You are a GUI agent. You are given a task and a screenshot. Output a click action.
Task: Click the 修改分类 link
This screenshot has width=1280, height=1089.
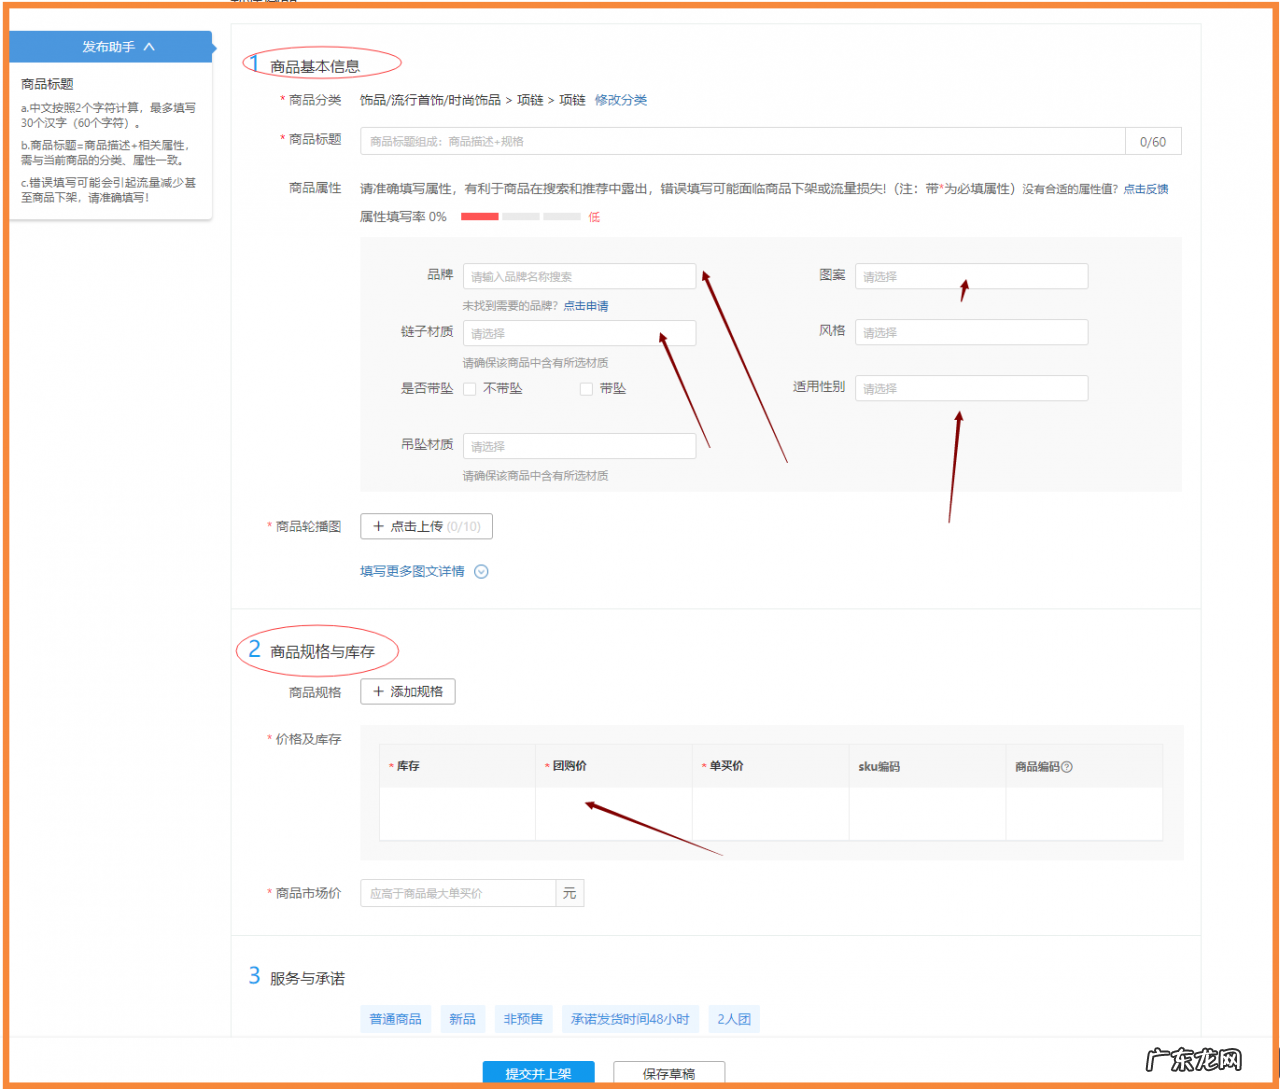[620, 100]
